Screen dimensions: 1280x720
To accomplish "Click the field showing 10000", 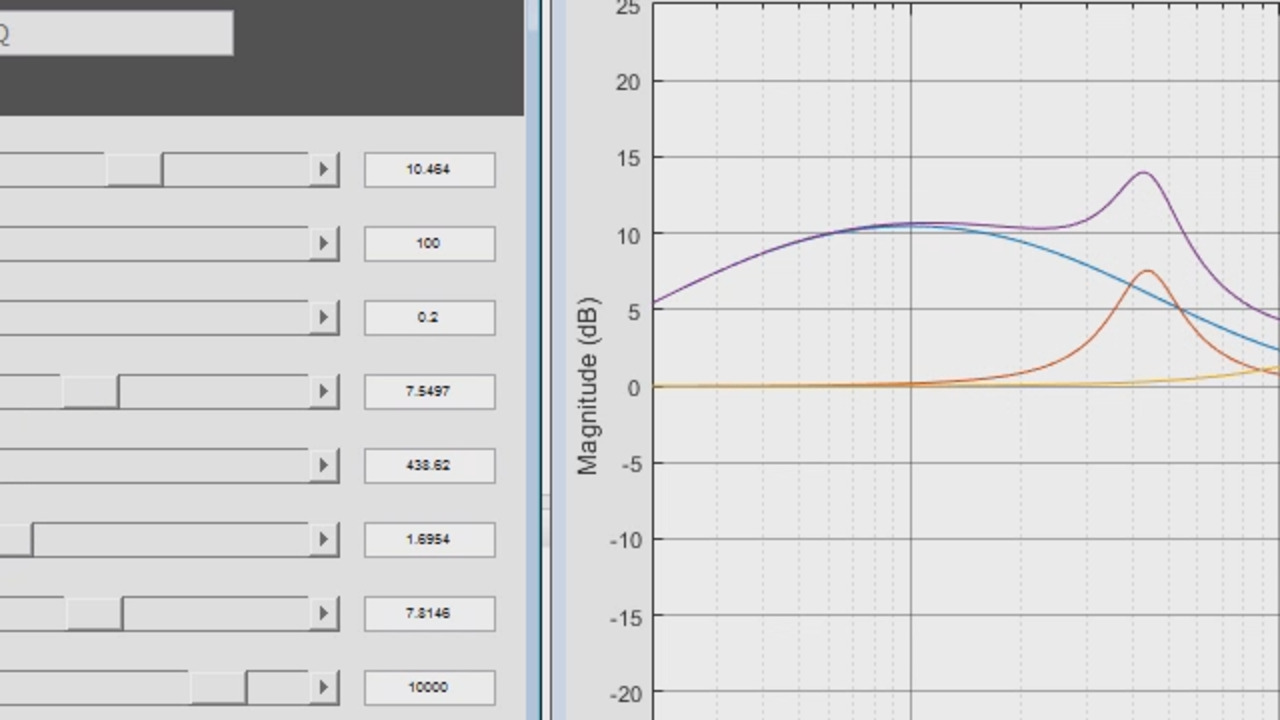I will click(429, 687).
